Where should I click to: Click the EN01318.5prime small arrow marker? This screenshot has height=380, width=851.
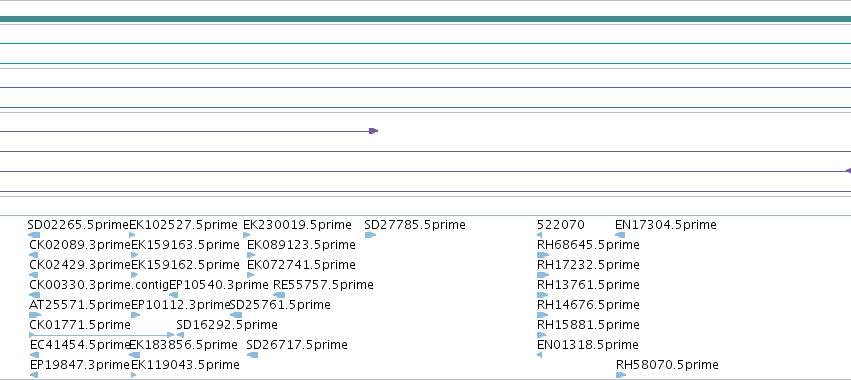[x=539, y=355]
